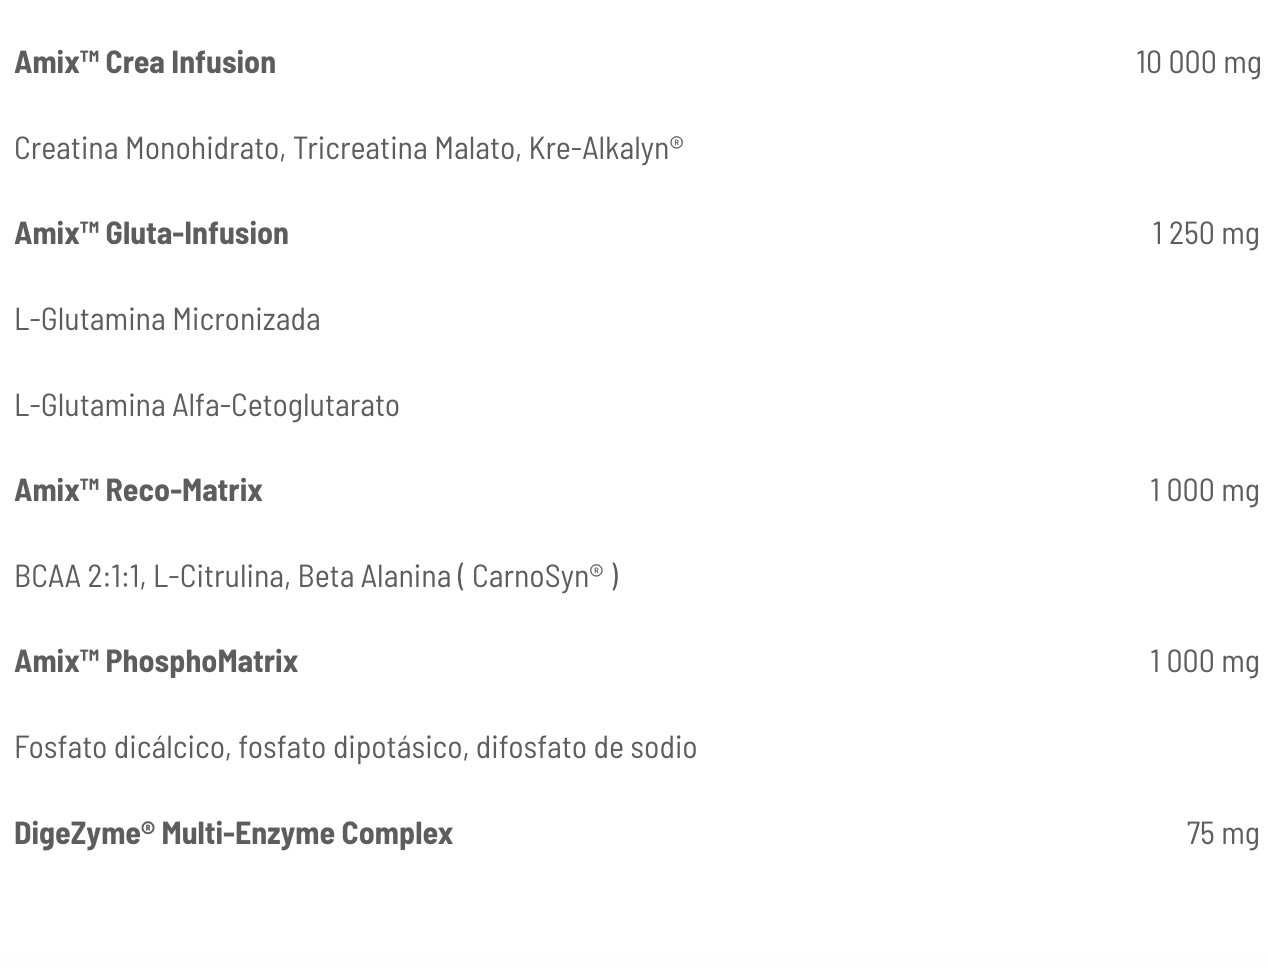The height and width of the screenshot is (968, 1268).
Task: Select the 75 mg dosage value
Action: click(x=1222, y=833)
